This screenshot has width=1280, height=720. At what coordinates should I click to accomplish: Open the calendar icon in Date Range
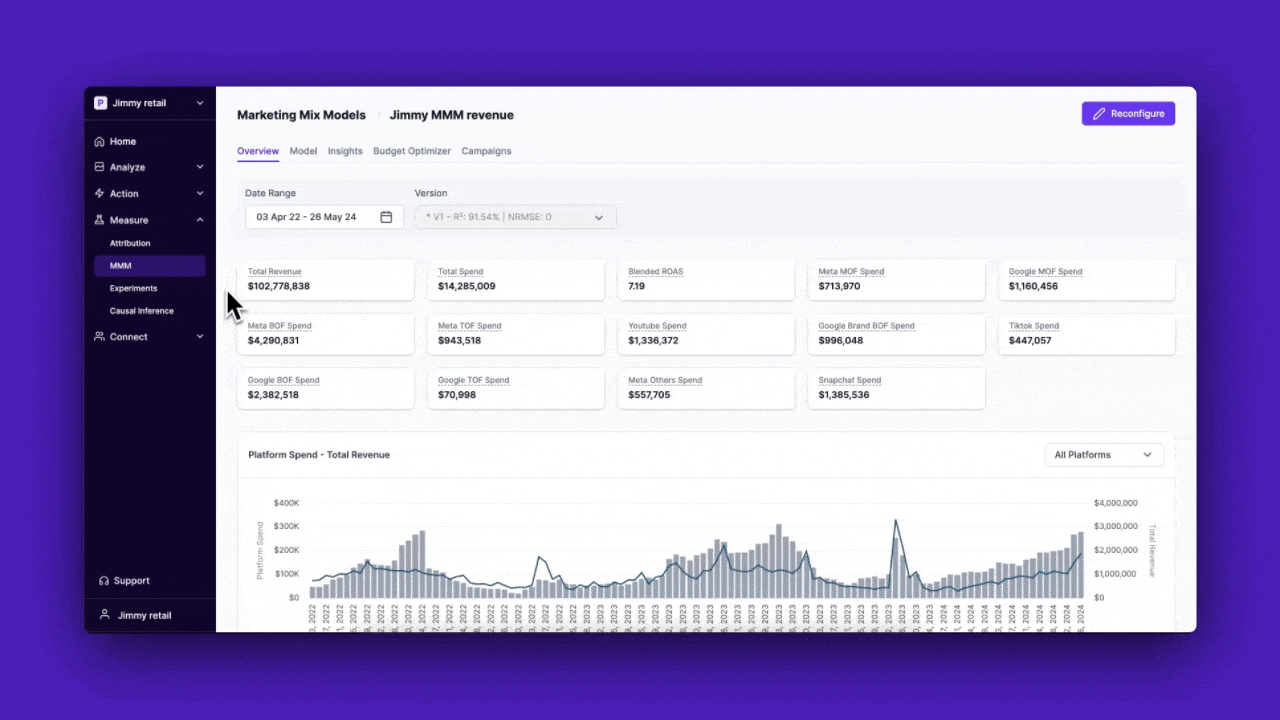coord(386,217)
